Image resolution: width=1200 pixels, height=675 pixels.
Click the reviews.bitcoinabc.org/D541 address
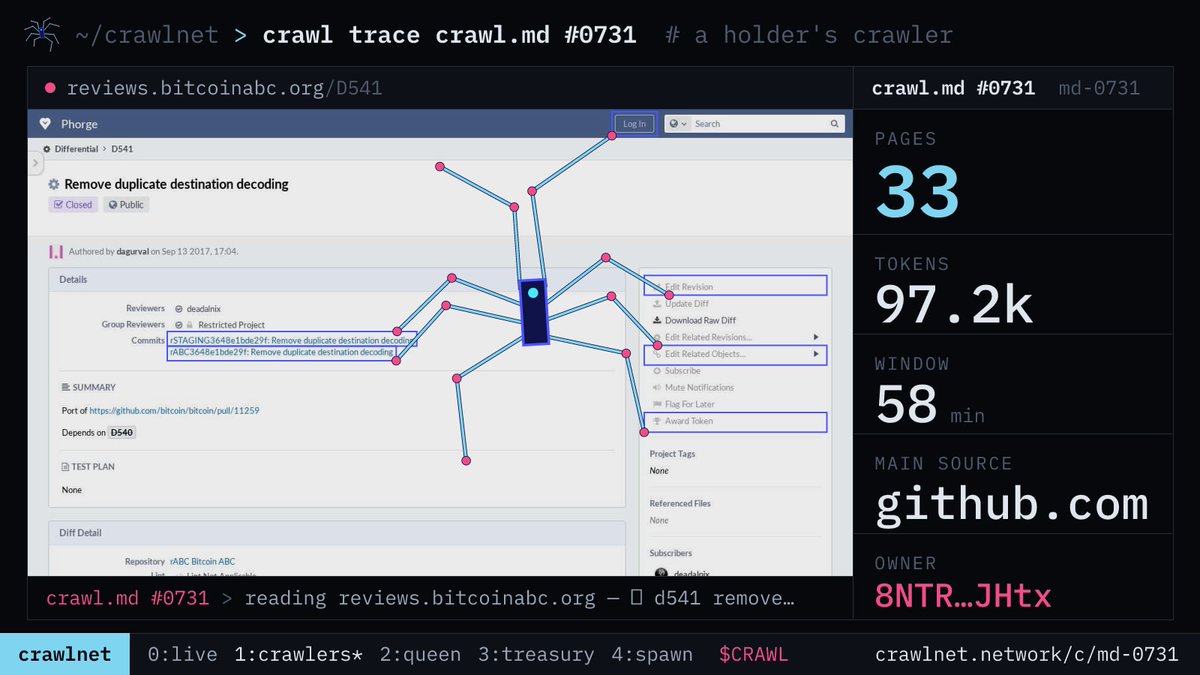point(225,88)
